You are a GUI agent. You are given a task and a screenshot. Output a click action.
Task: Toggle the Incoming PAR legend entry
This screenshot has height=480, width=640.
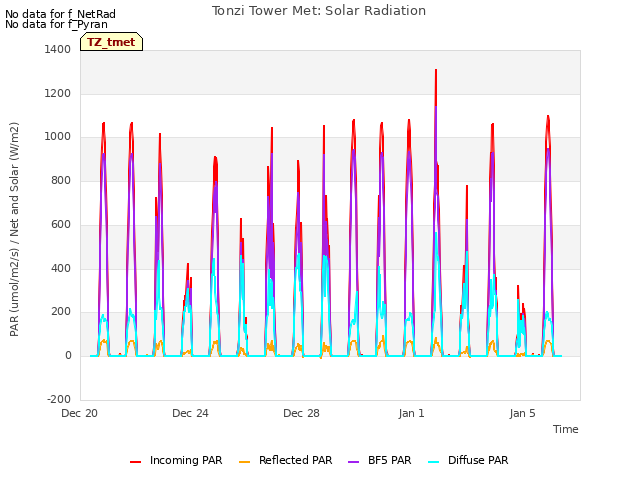176,460
